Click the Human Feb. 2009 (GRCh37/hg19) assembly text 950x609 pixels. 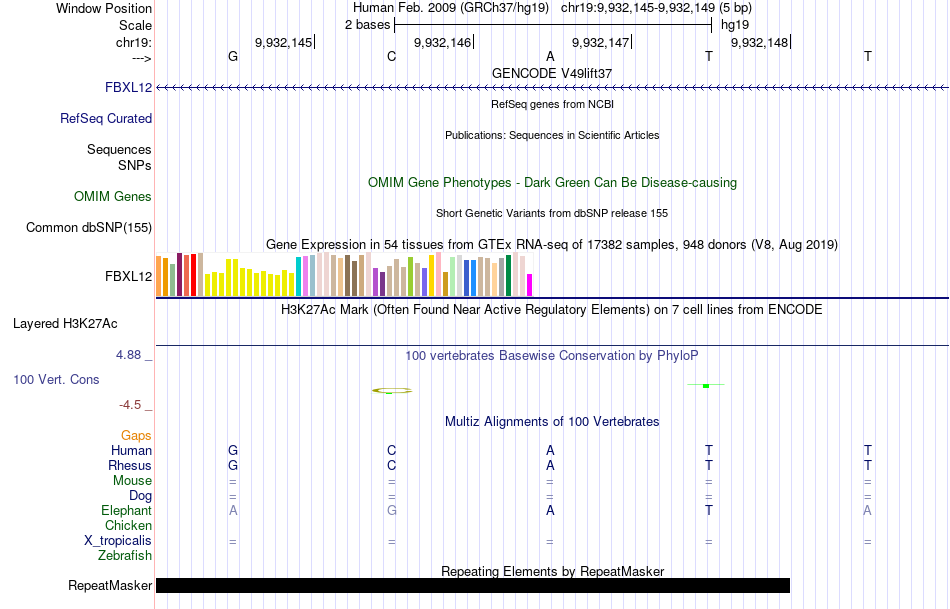[451, 8]
